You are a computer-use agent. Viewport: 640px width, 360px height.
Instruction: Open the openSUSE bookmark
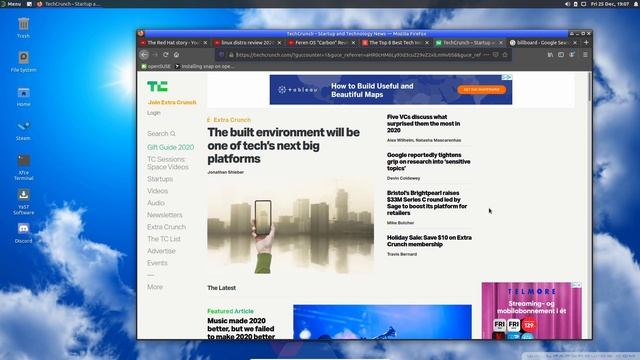tap(156, 66)
